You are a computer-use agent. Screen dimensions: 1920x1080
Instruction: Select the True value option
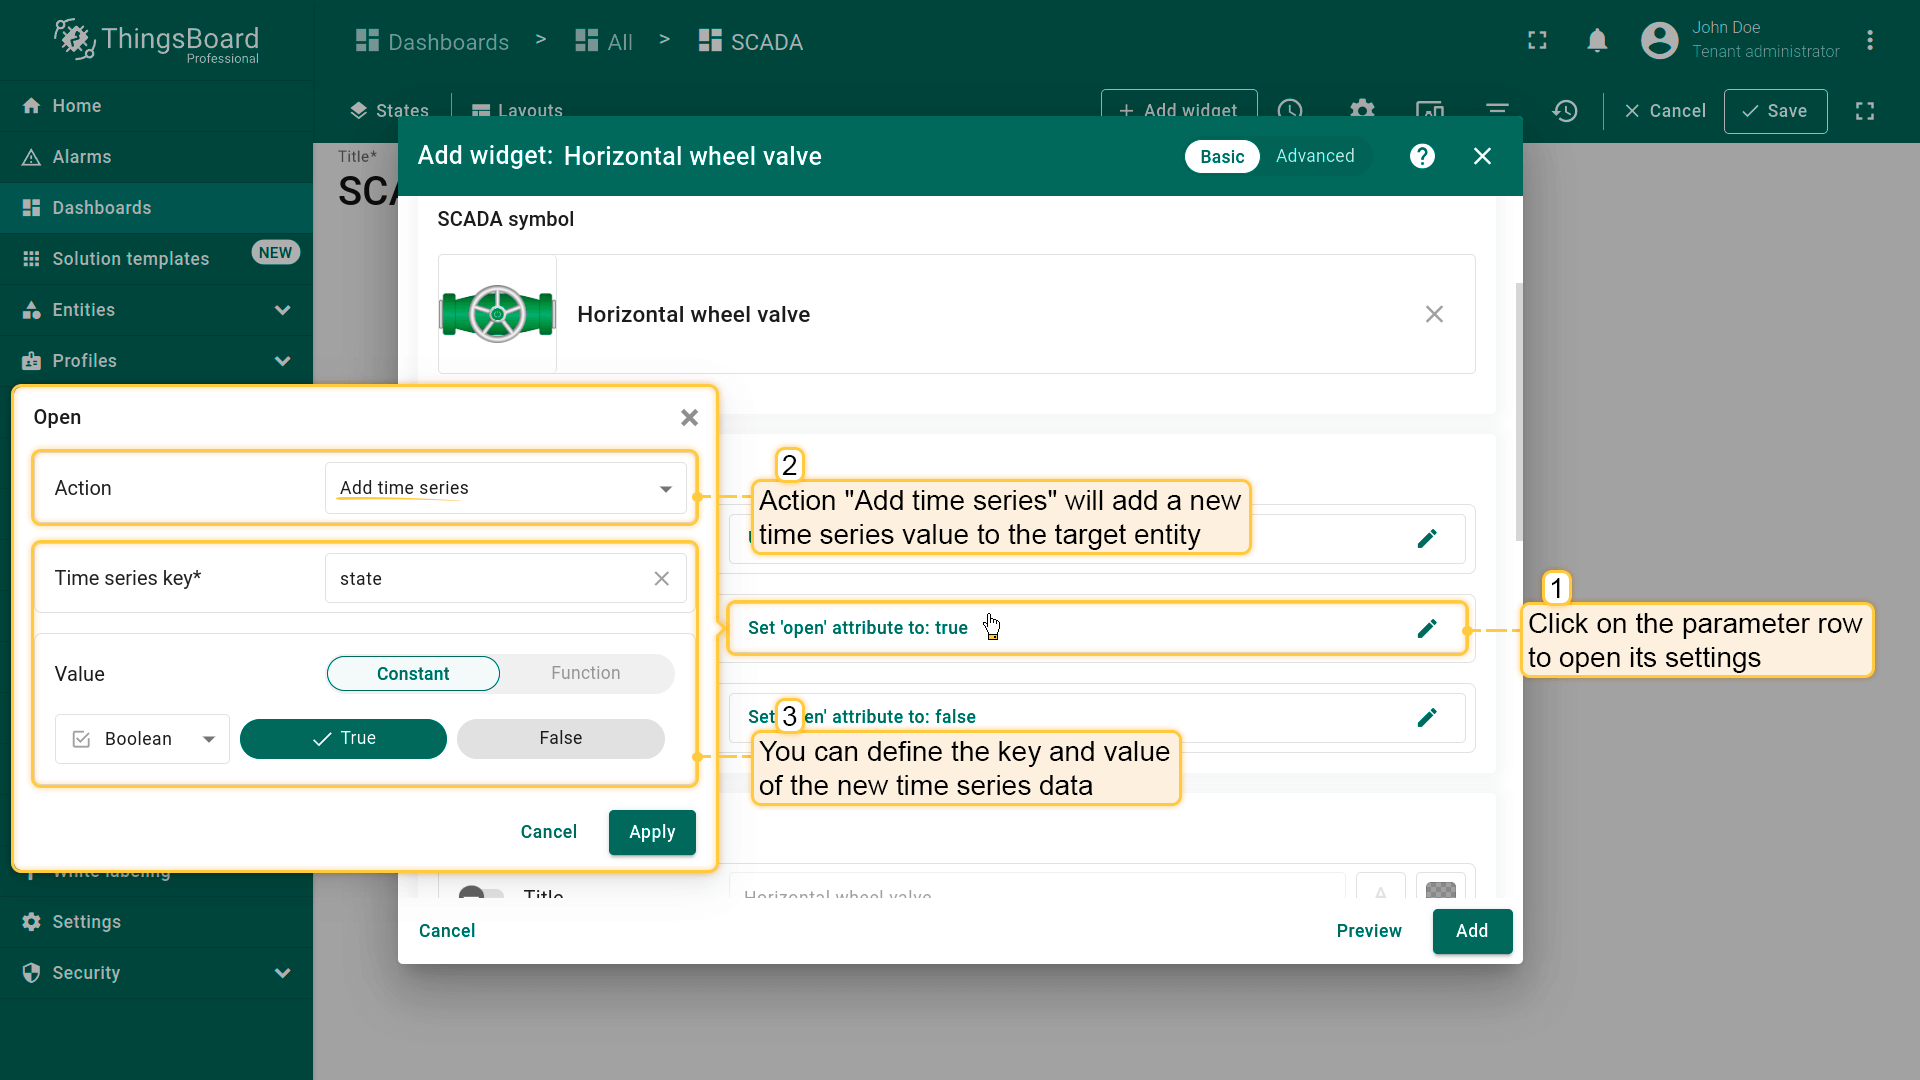pos(343,738)
